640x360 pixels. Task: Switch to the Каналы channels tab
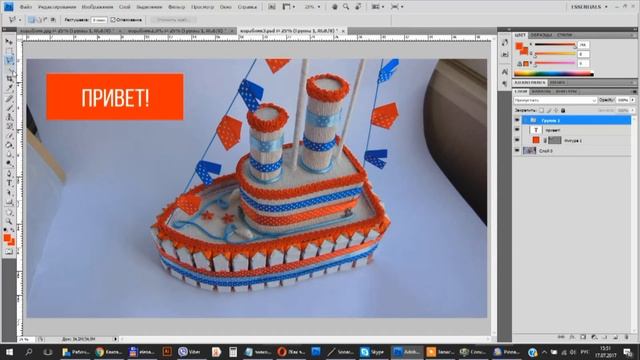click(541, 91)
